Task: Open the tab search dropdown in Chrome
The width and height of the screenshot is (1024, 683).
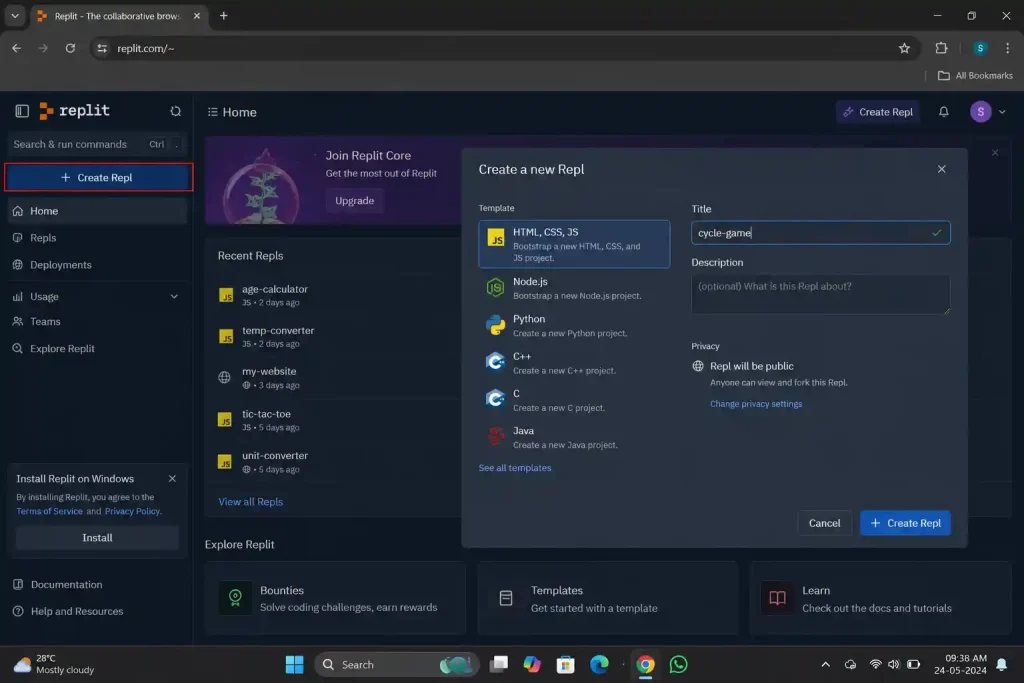Action: [15, 16]
